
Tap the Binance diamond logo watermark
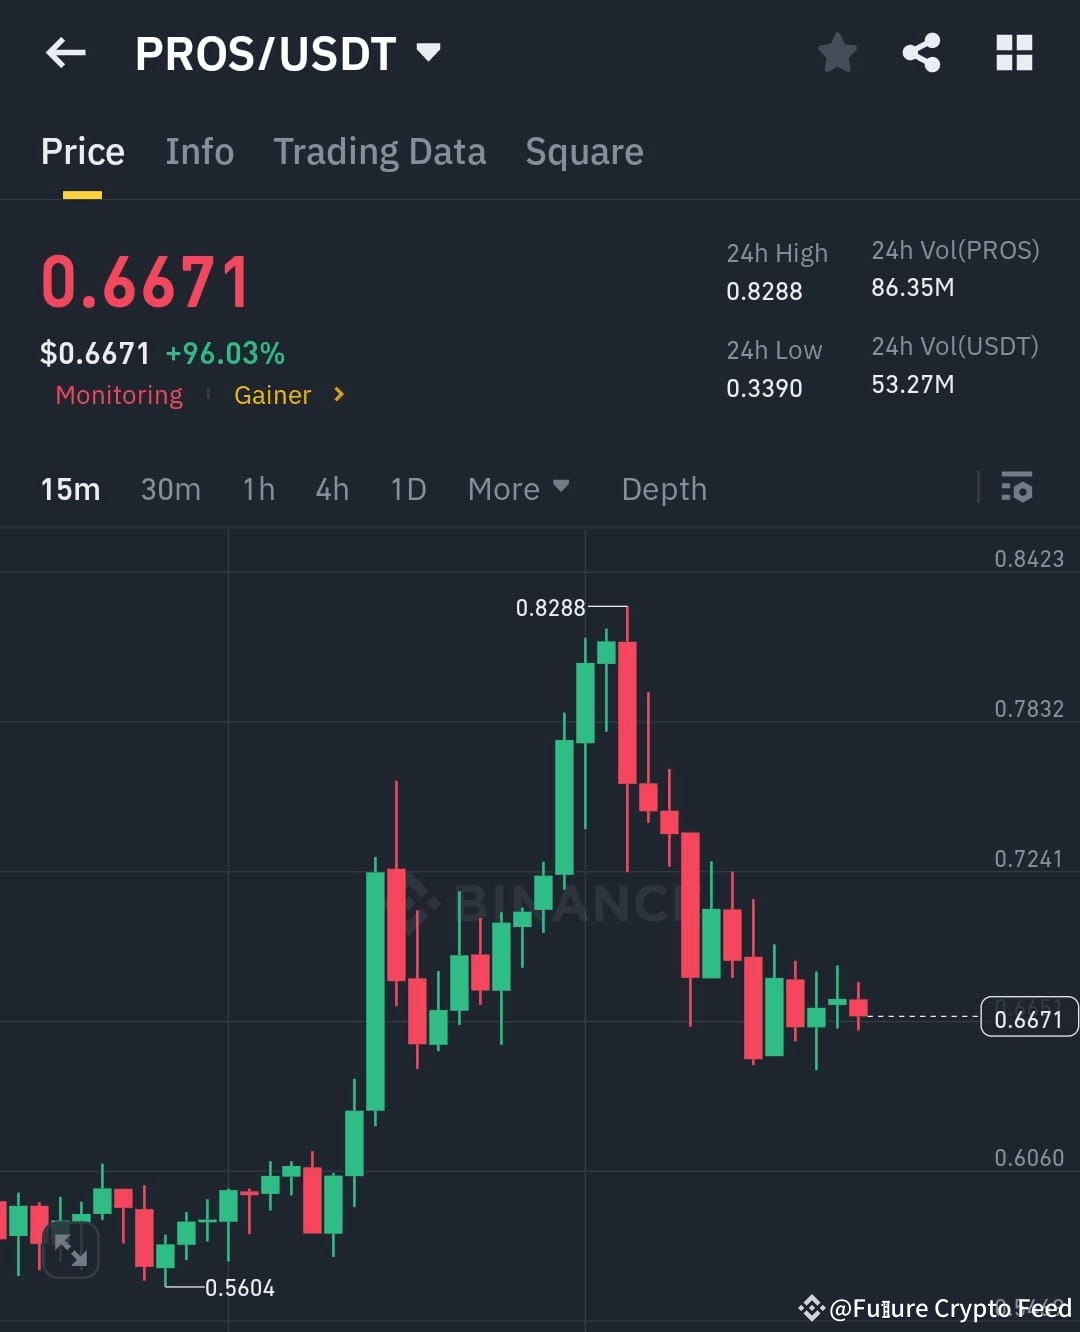[x=424, y=903]
